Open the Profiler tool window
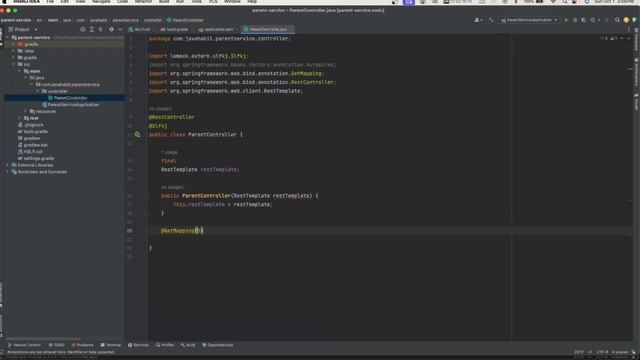Viewport: 640px width, 360px height. (x=165, y=345)
